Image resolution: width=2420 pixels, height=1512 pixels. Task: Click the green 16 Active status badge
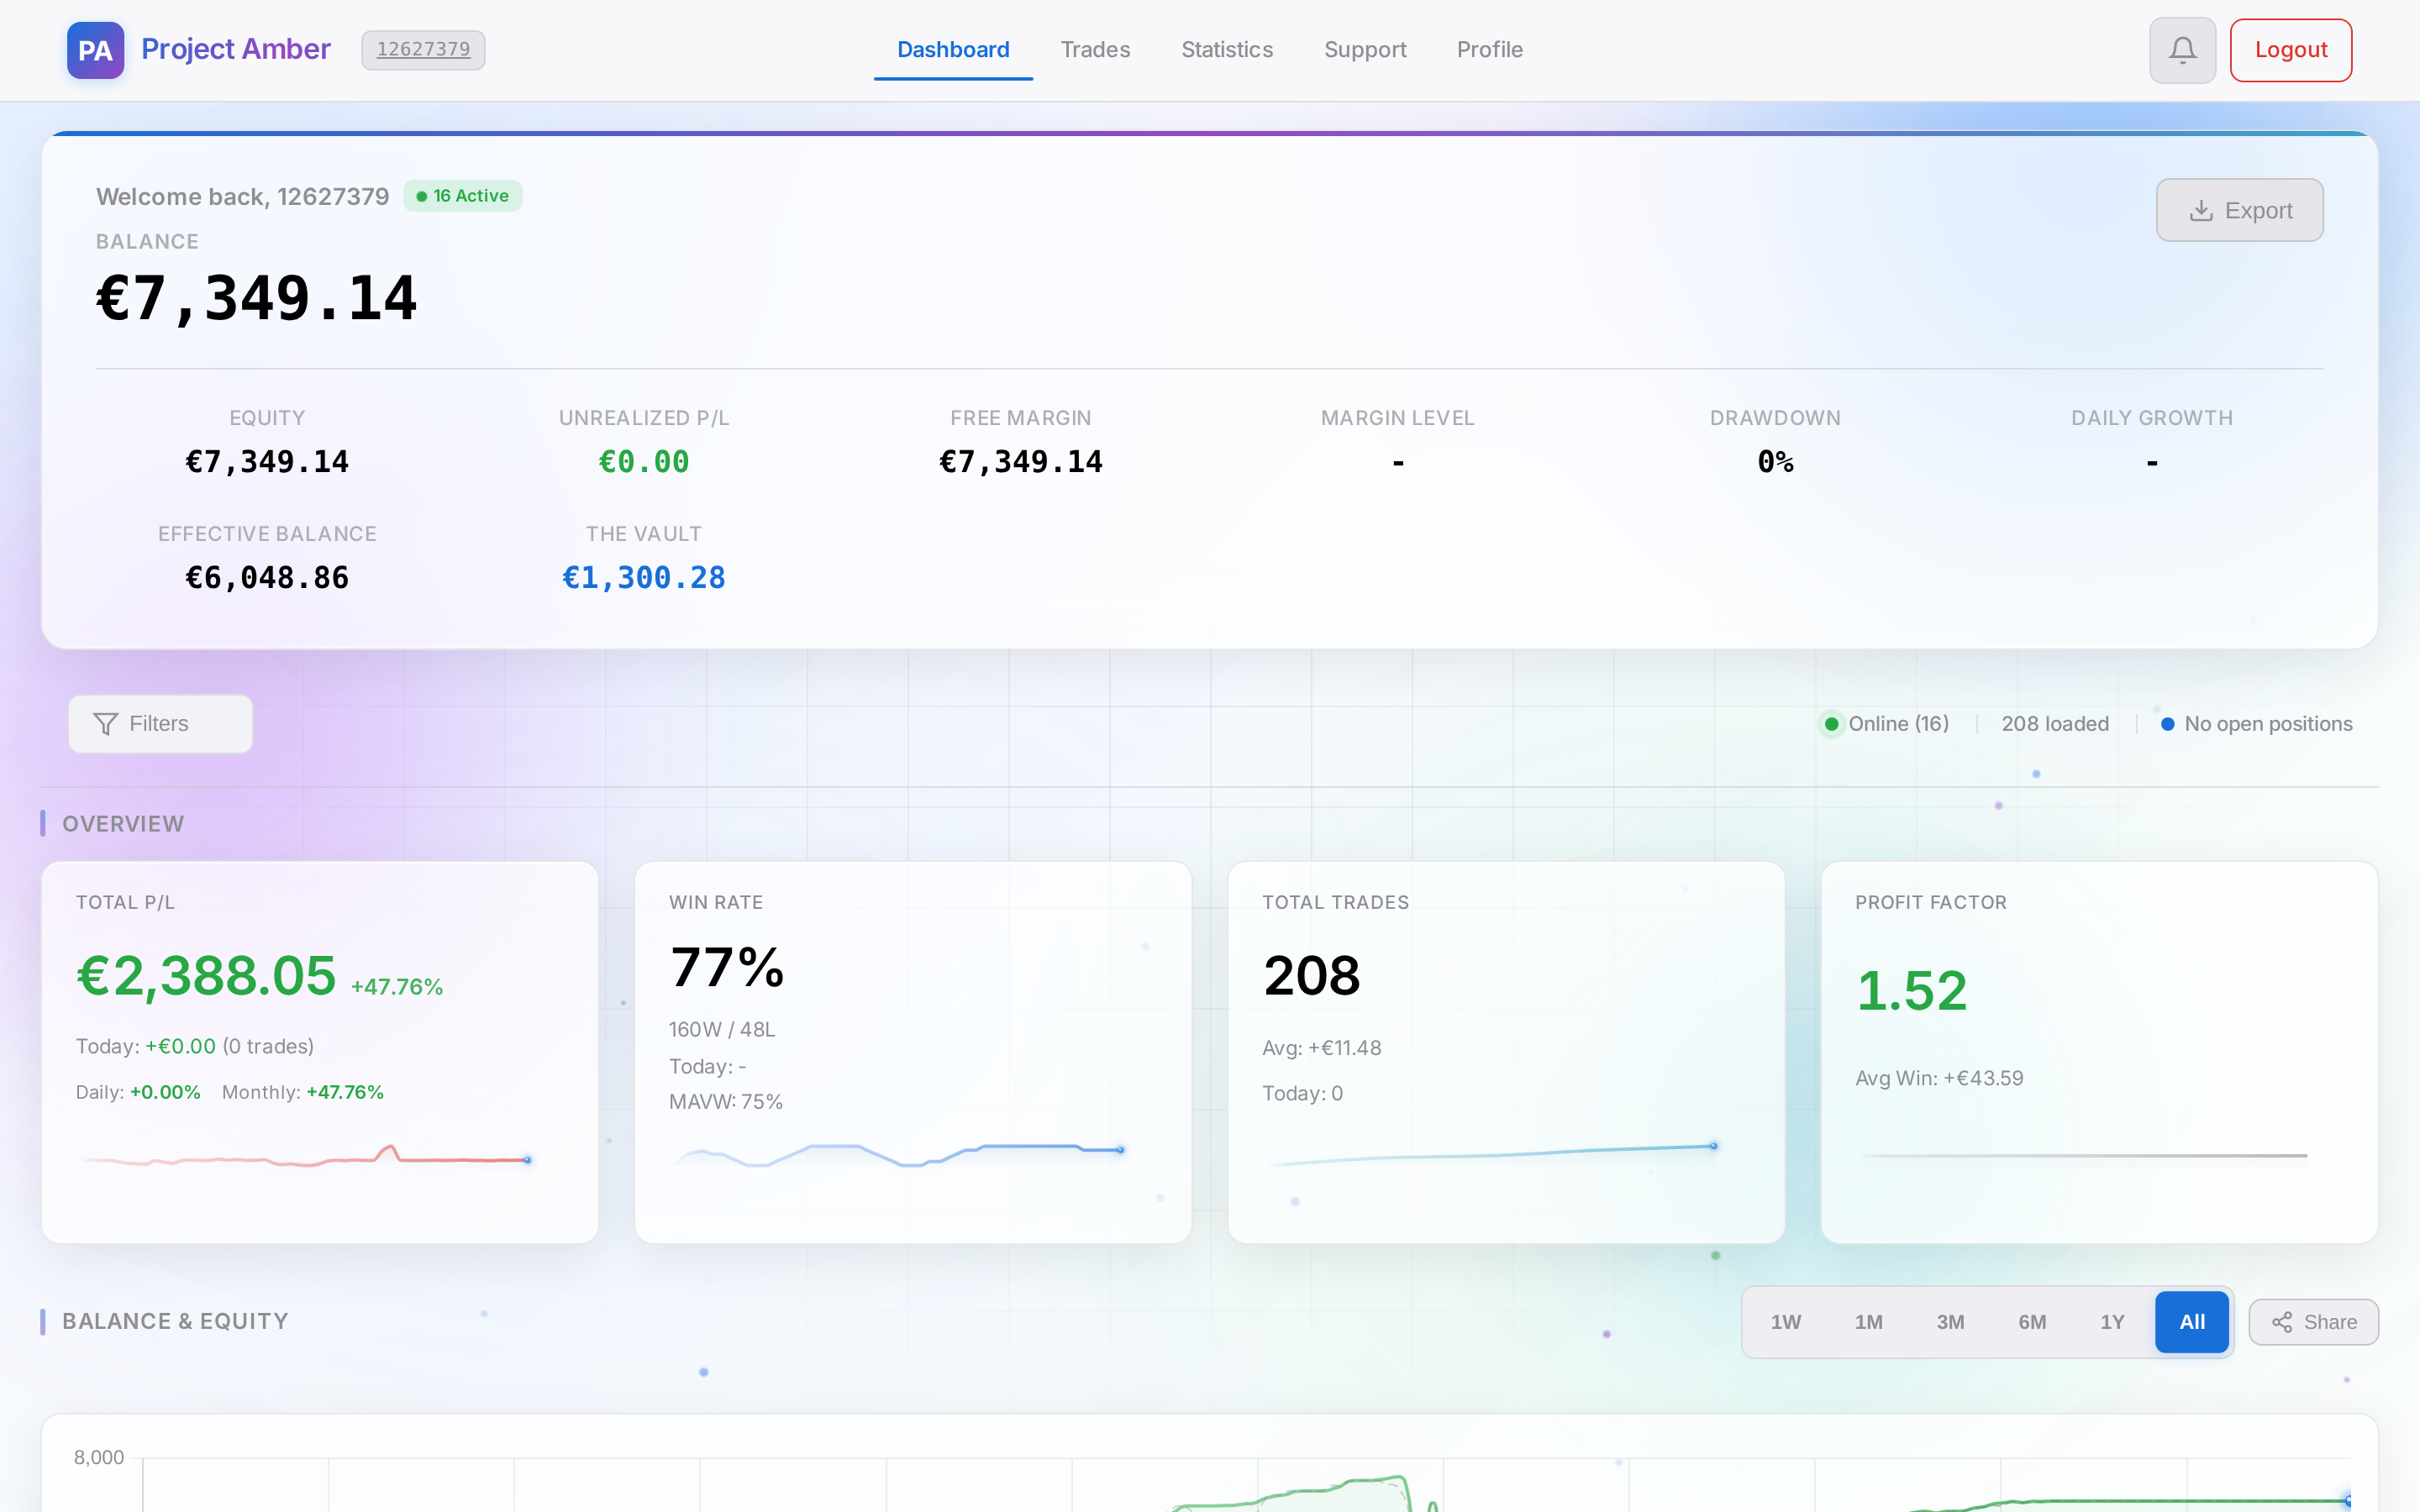tap(461, 196)
